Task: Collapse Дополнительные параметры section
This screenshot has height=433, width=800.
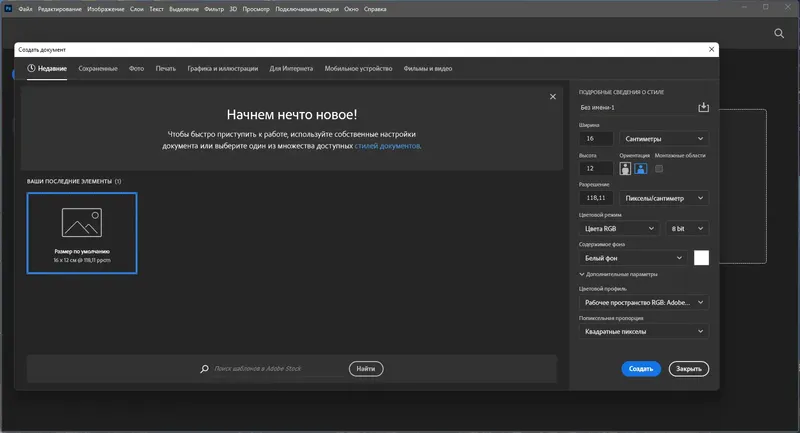Action: [618, 274]
